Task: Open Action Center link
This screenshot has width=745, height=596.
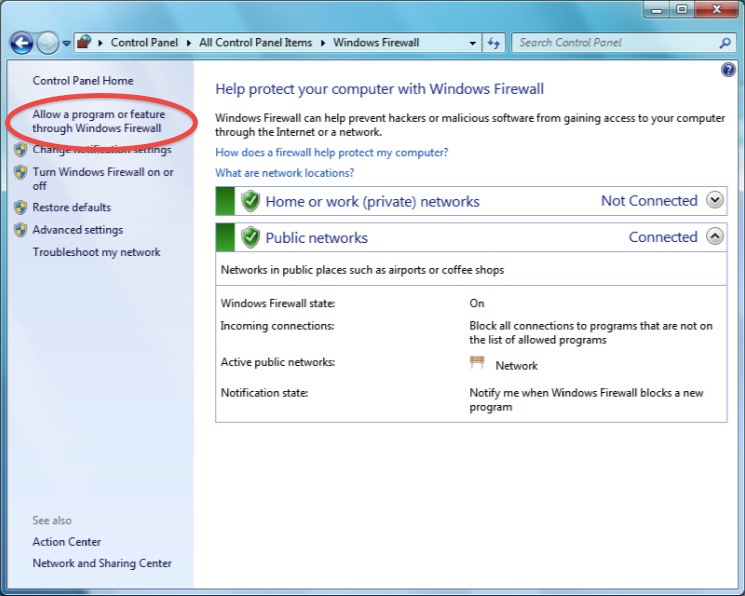Action: tap(67, 542)
